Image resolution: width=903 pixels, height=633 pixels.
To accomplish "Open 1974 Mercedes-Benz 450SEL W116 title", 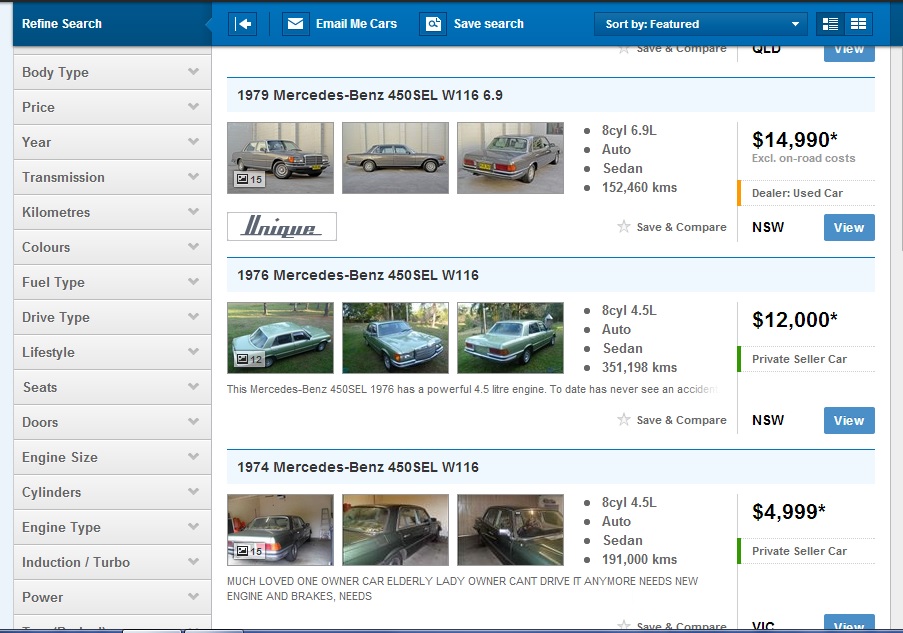I will pos(358,467).
